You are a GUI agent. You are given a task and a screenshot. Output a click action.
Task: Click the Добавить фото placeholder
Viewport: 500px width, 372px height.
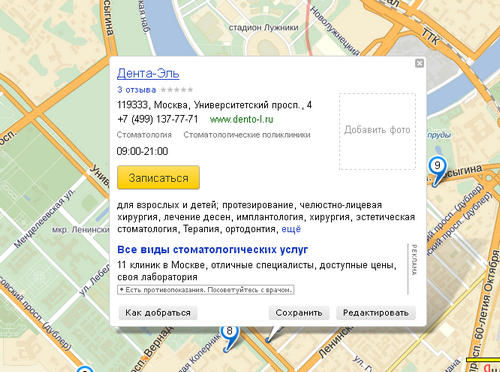point(377,131)
